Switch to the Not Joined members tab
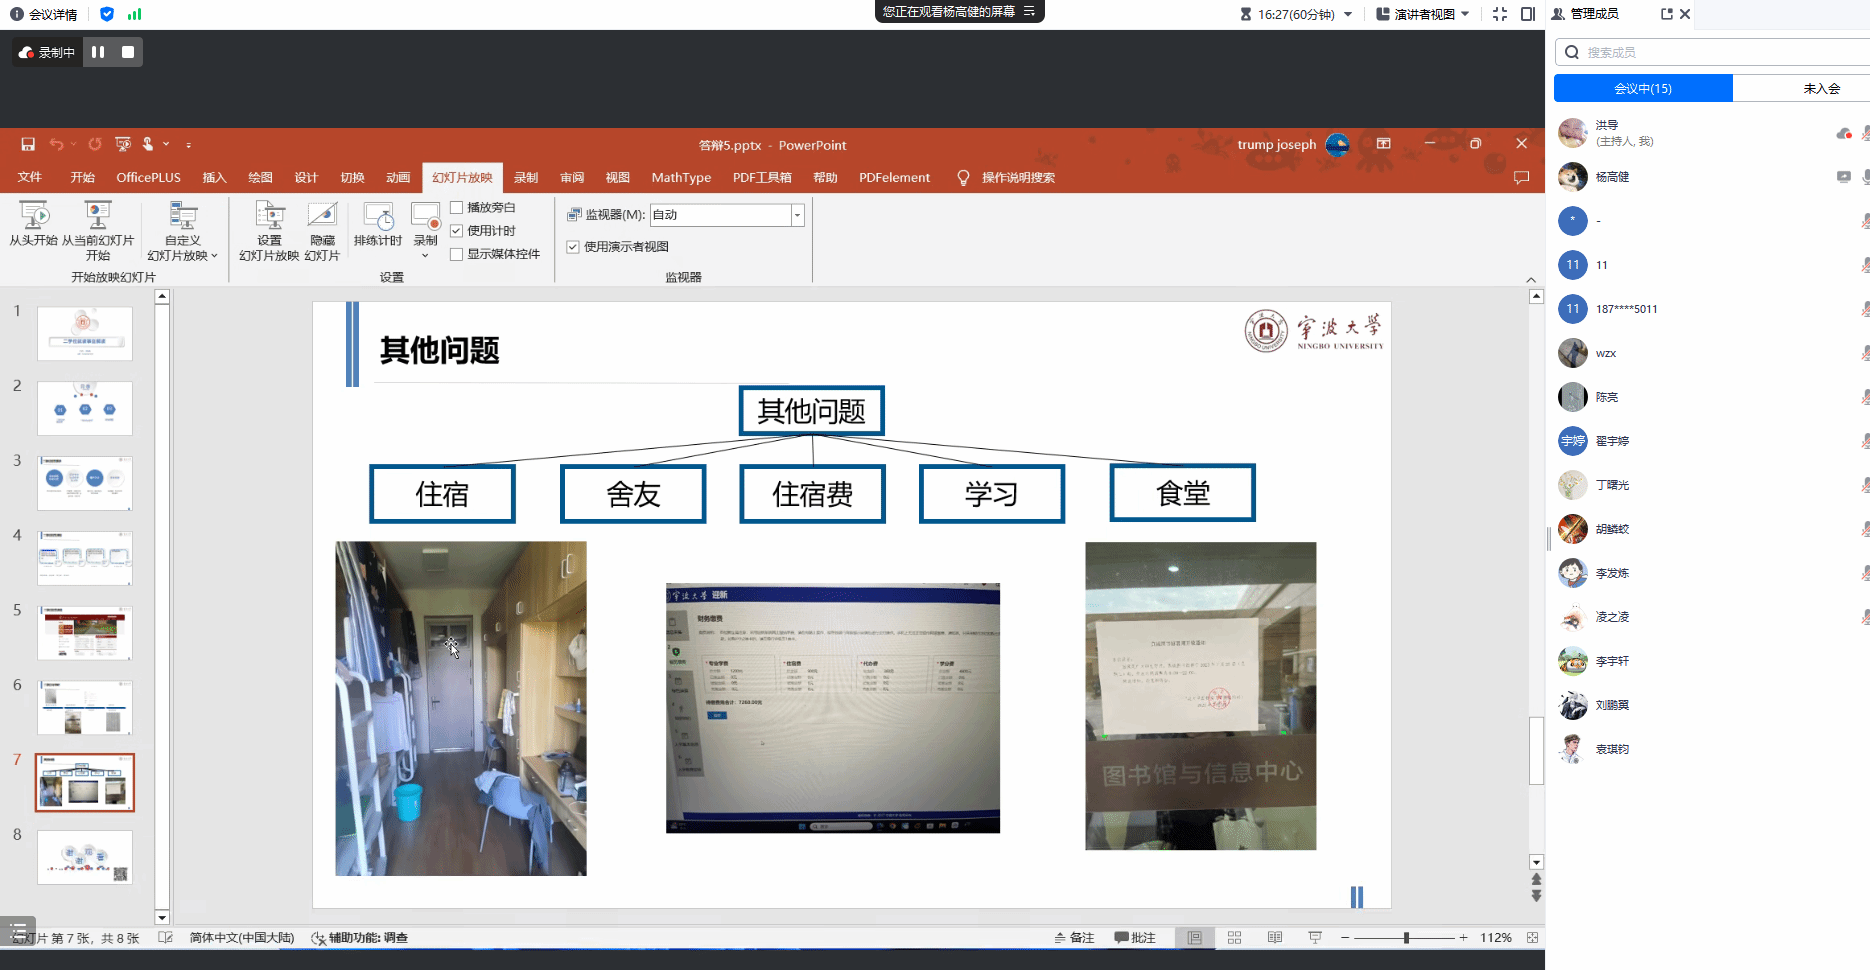The image size is (1870, 970). 1820,88
